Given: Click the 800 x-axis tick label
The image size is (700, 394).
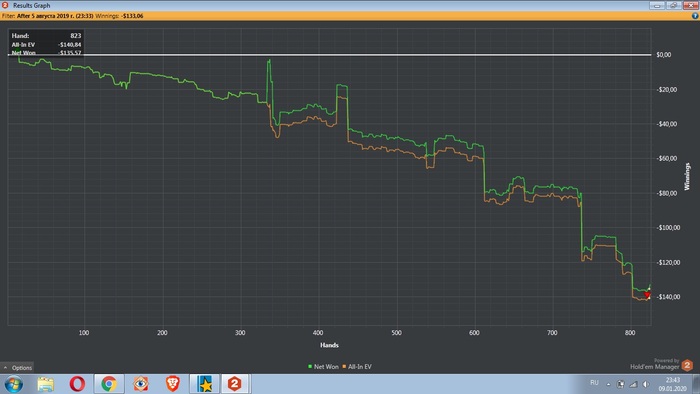Looking at the screenshot, I should pos(630,333).
